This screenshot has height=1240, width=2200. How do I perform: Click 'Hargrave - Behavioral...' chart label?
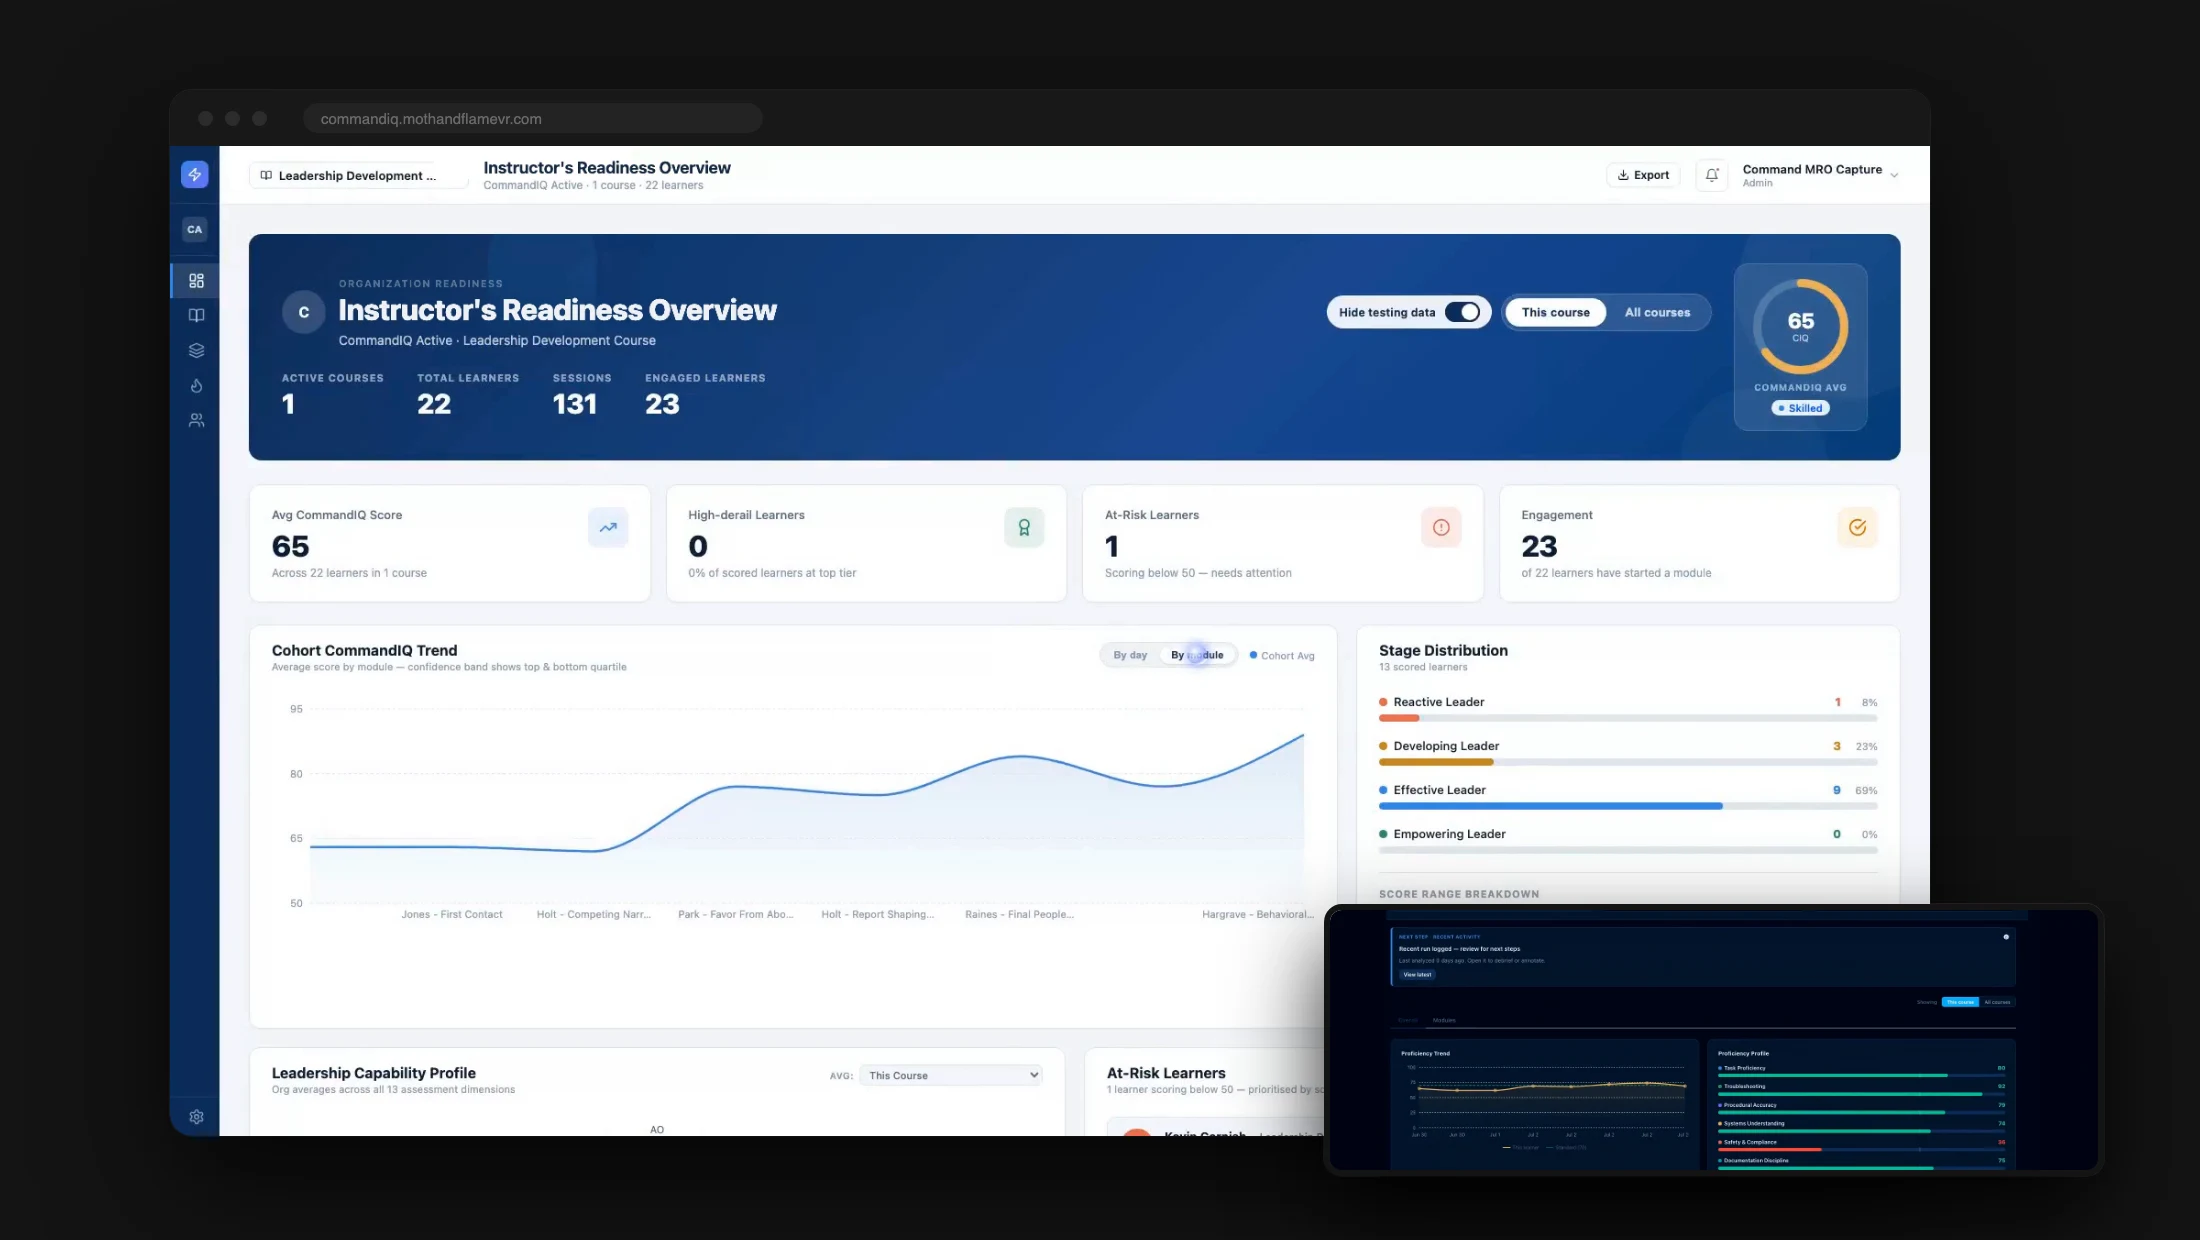(x=1258, y=915)
